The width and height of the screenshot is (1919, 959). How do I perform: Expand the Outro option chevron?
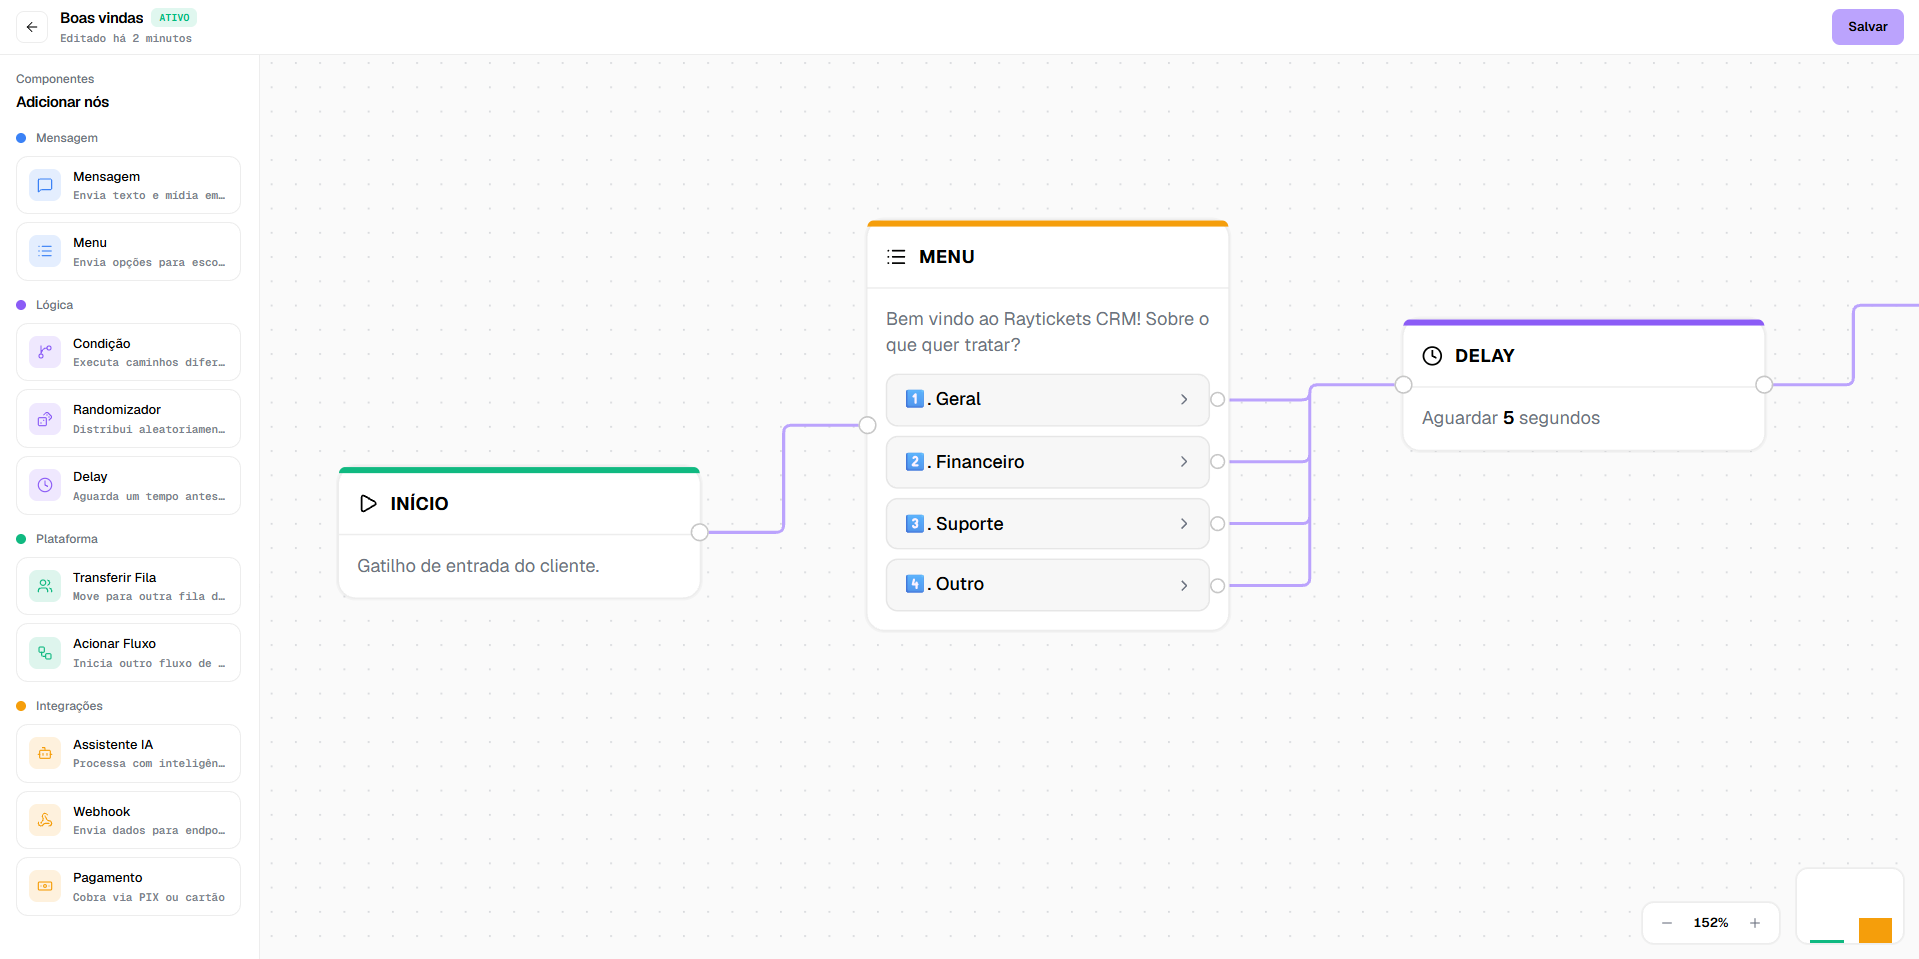point(1184,586)
